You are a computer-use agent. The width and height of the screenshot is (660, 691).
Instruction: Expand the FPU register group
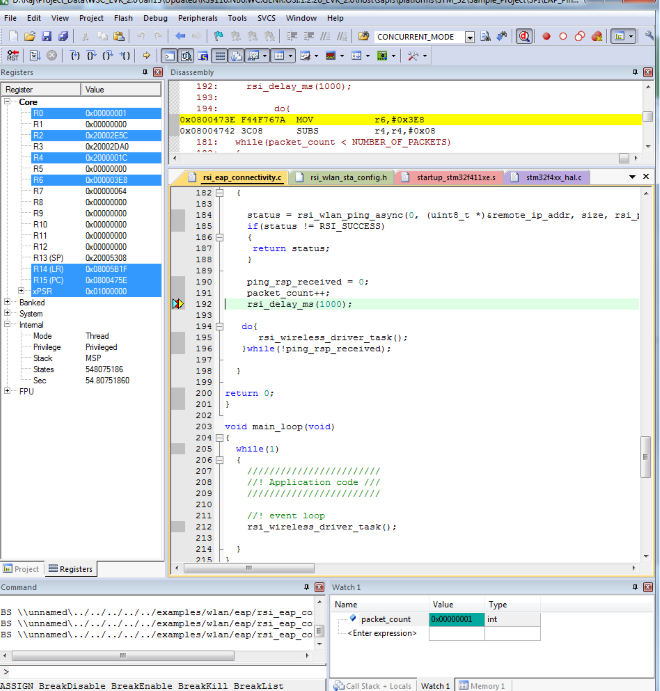pos(9,391)
